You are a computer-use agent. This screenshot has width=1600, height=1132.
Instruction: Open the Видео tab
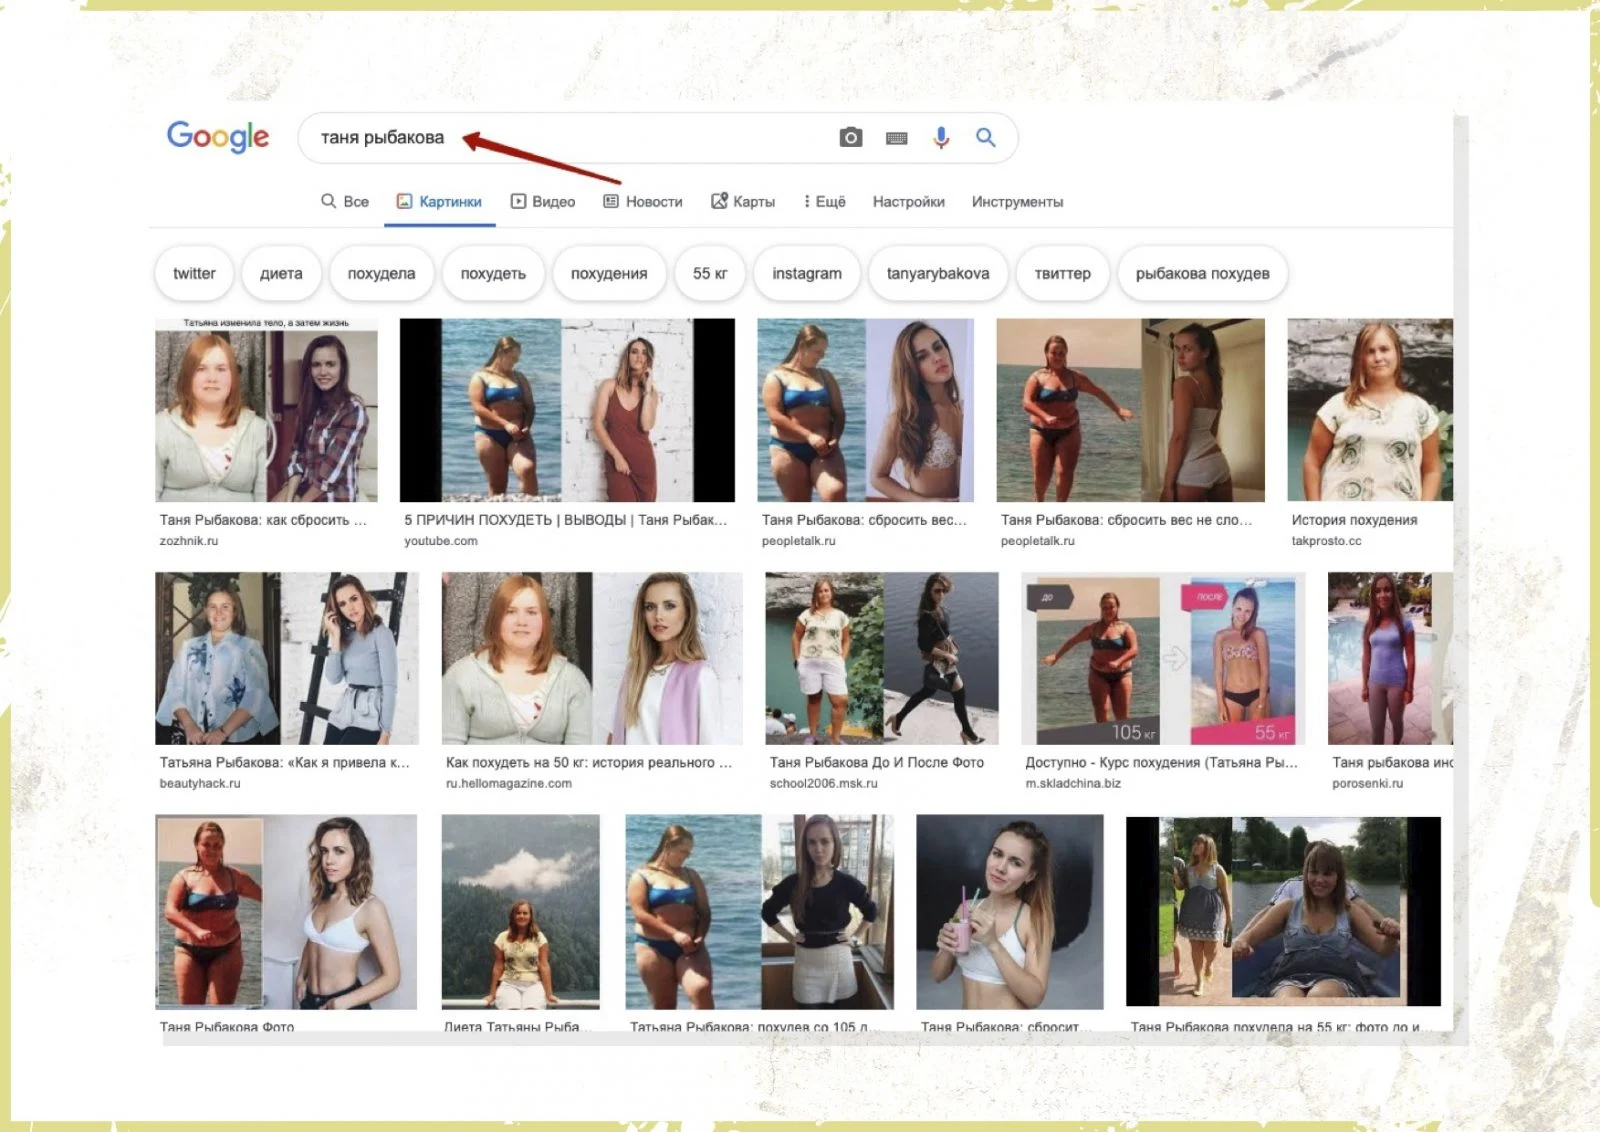coord(543,202)
